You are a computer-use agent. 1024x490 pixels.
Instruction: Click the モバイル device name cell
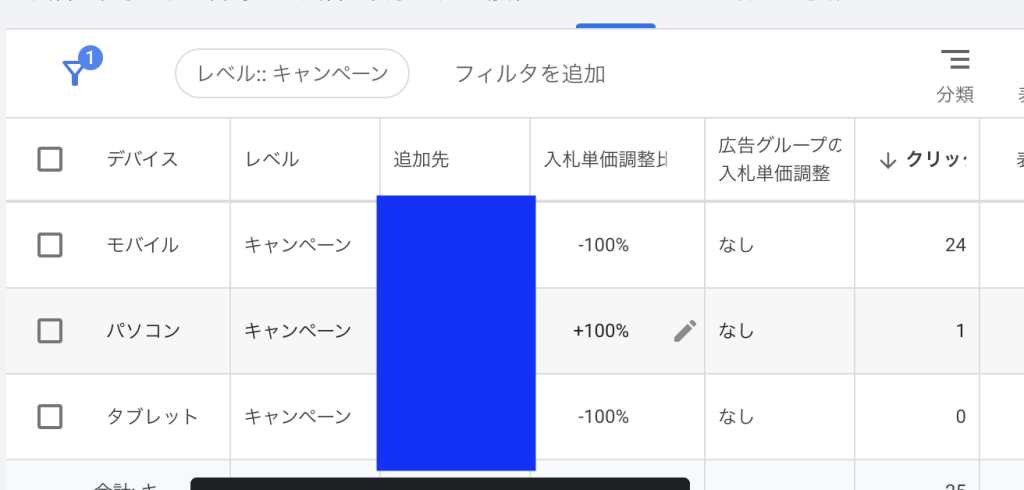click(143, 245)
